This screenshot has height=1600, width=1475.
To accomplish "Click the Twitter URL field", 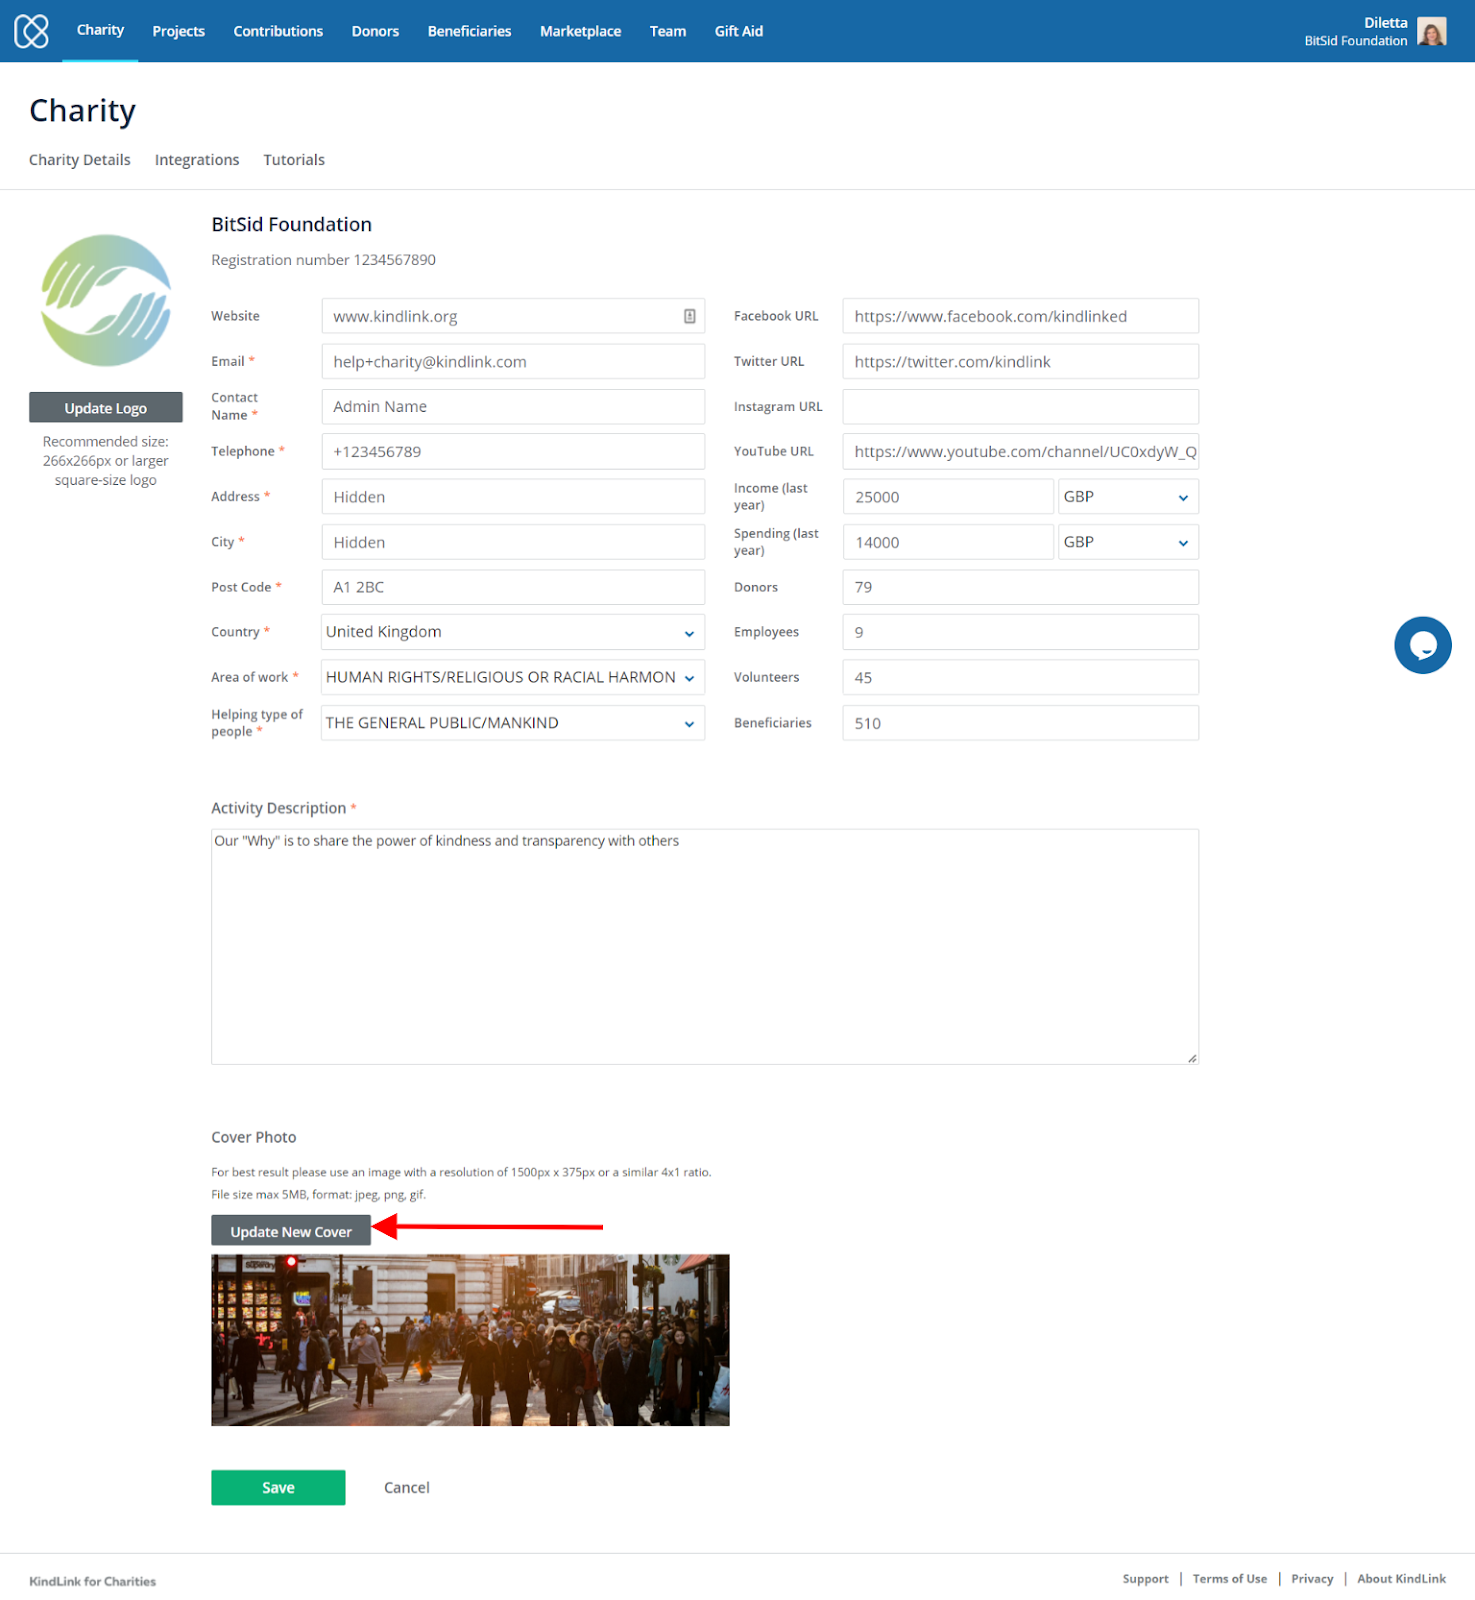I will point(1021,361).
